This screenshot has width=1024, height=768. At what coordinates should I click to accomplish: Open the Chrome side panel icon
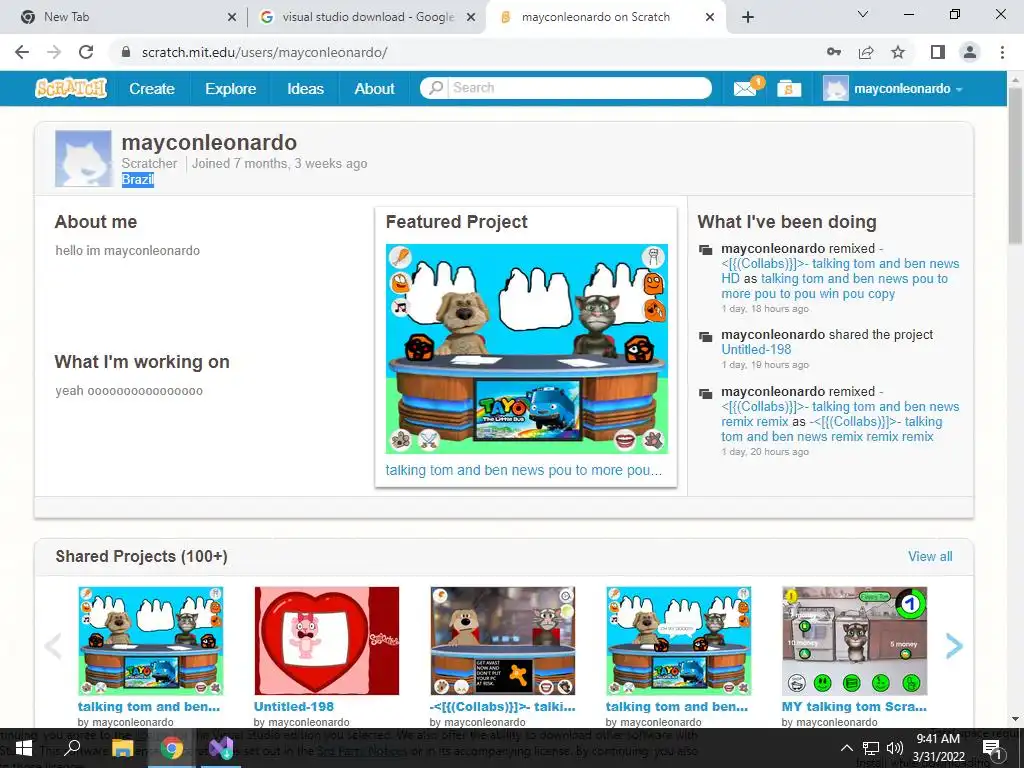click(938, 52)
